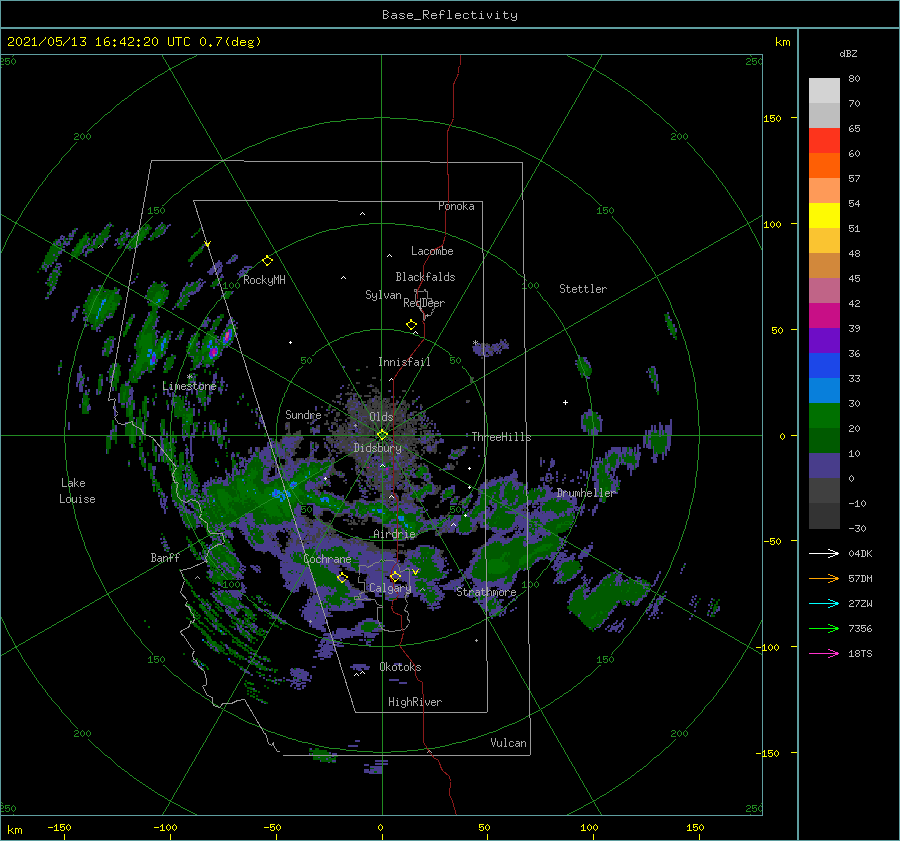Screen dimensions: 900x841
Task: Select the light blue 30-33 dBZ swatch
Action: 824,391
